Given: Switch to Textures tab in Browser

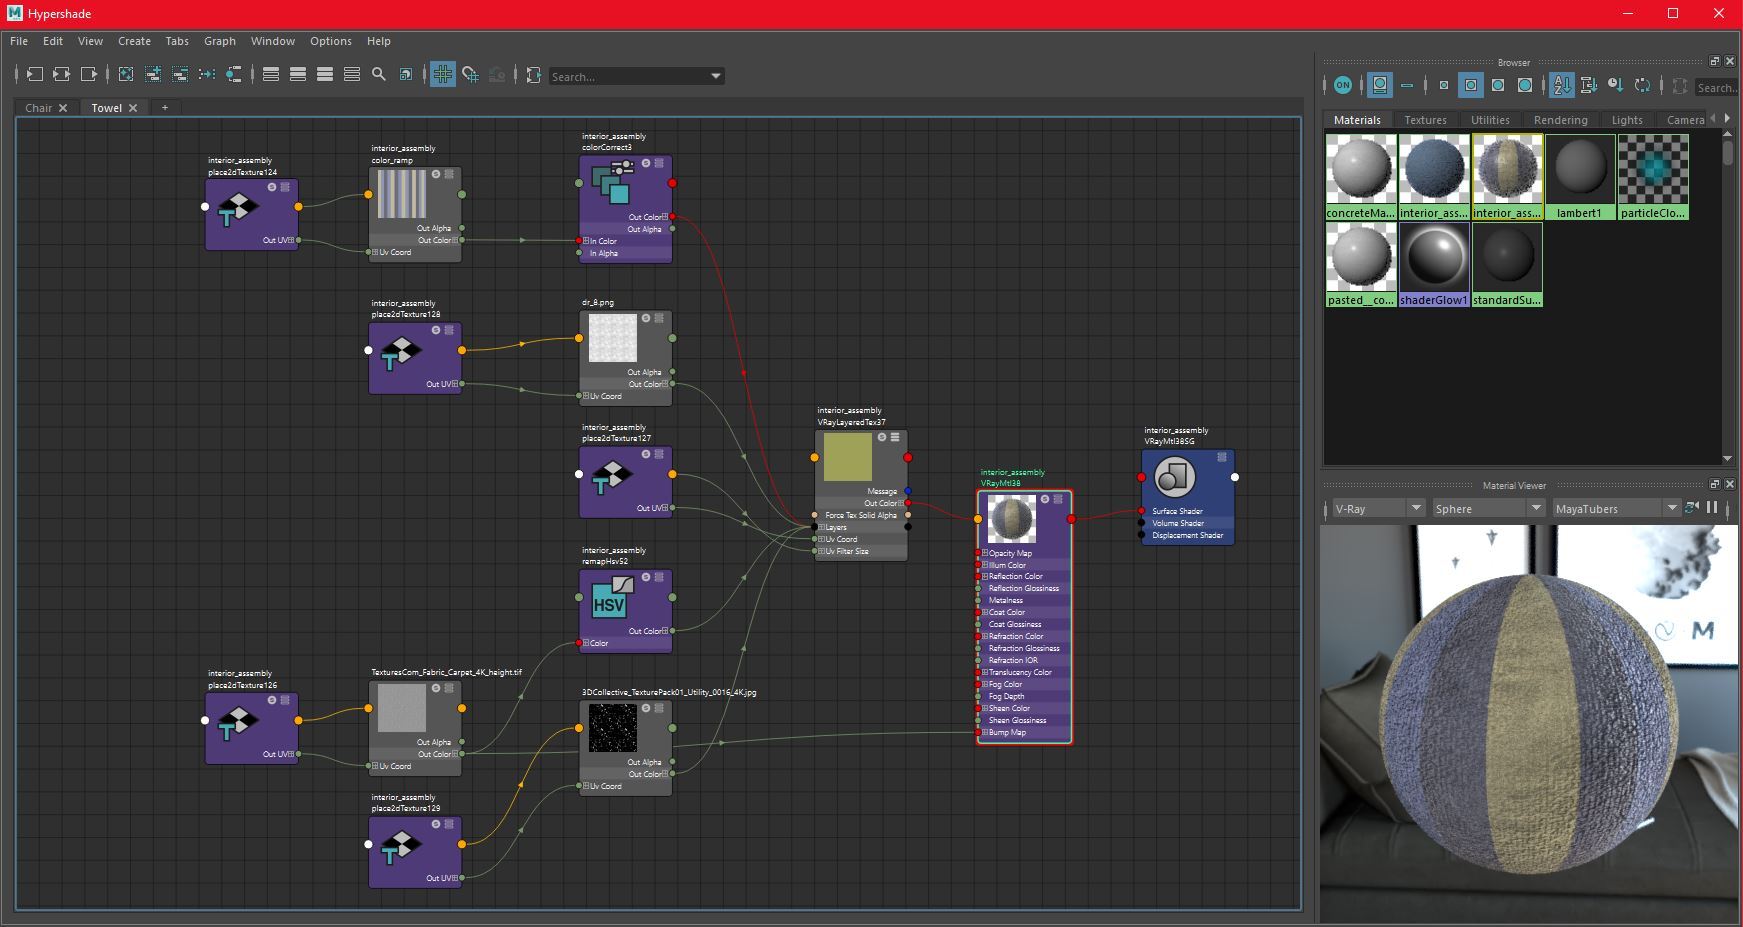Looking at the screenshot, I should point(1425,120).
